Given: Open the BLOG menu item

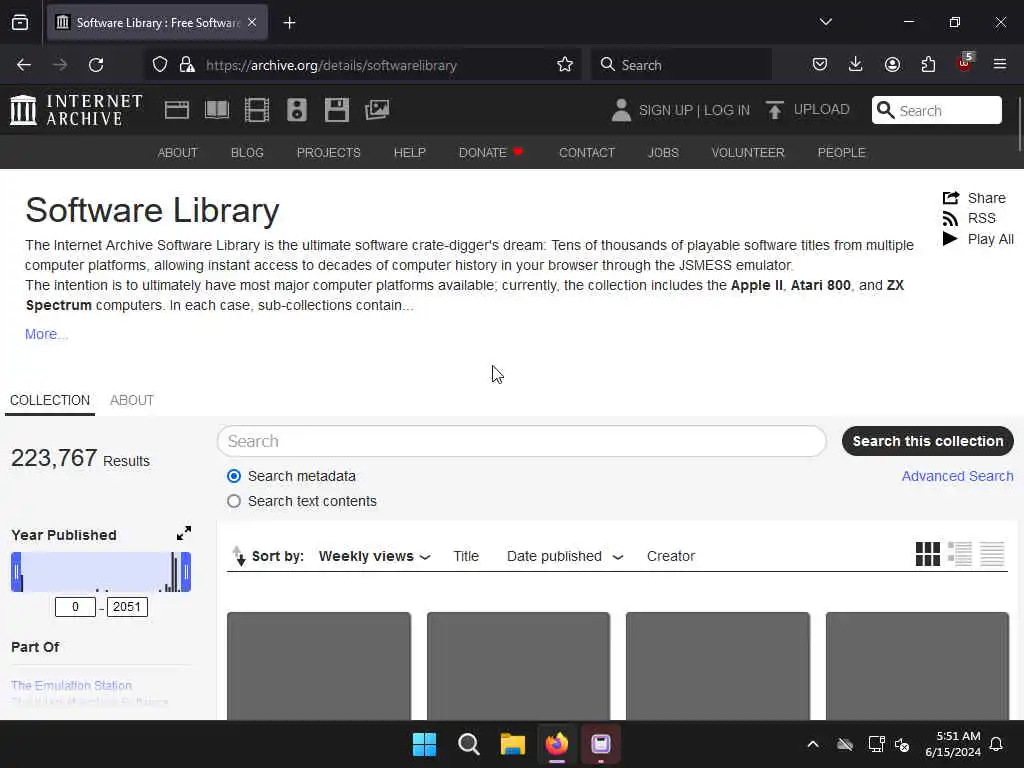Looking at the screenshot, I should pyautogui.click(x=247, y=153).
